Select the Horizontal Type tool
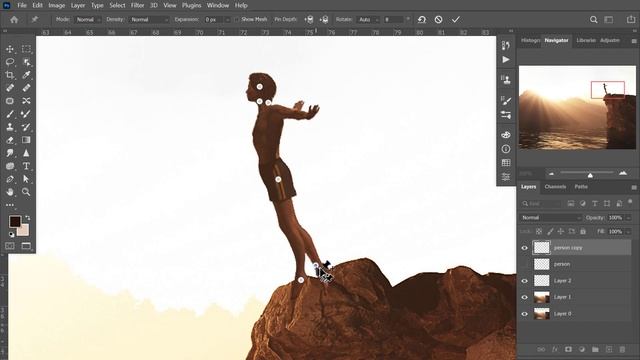 point(26,166)
